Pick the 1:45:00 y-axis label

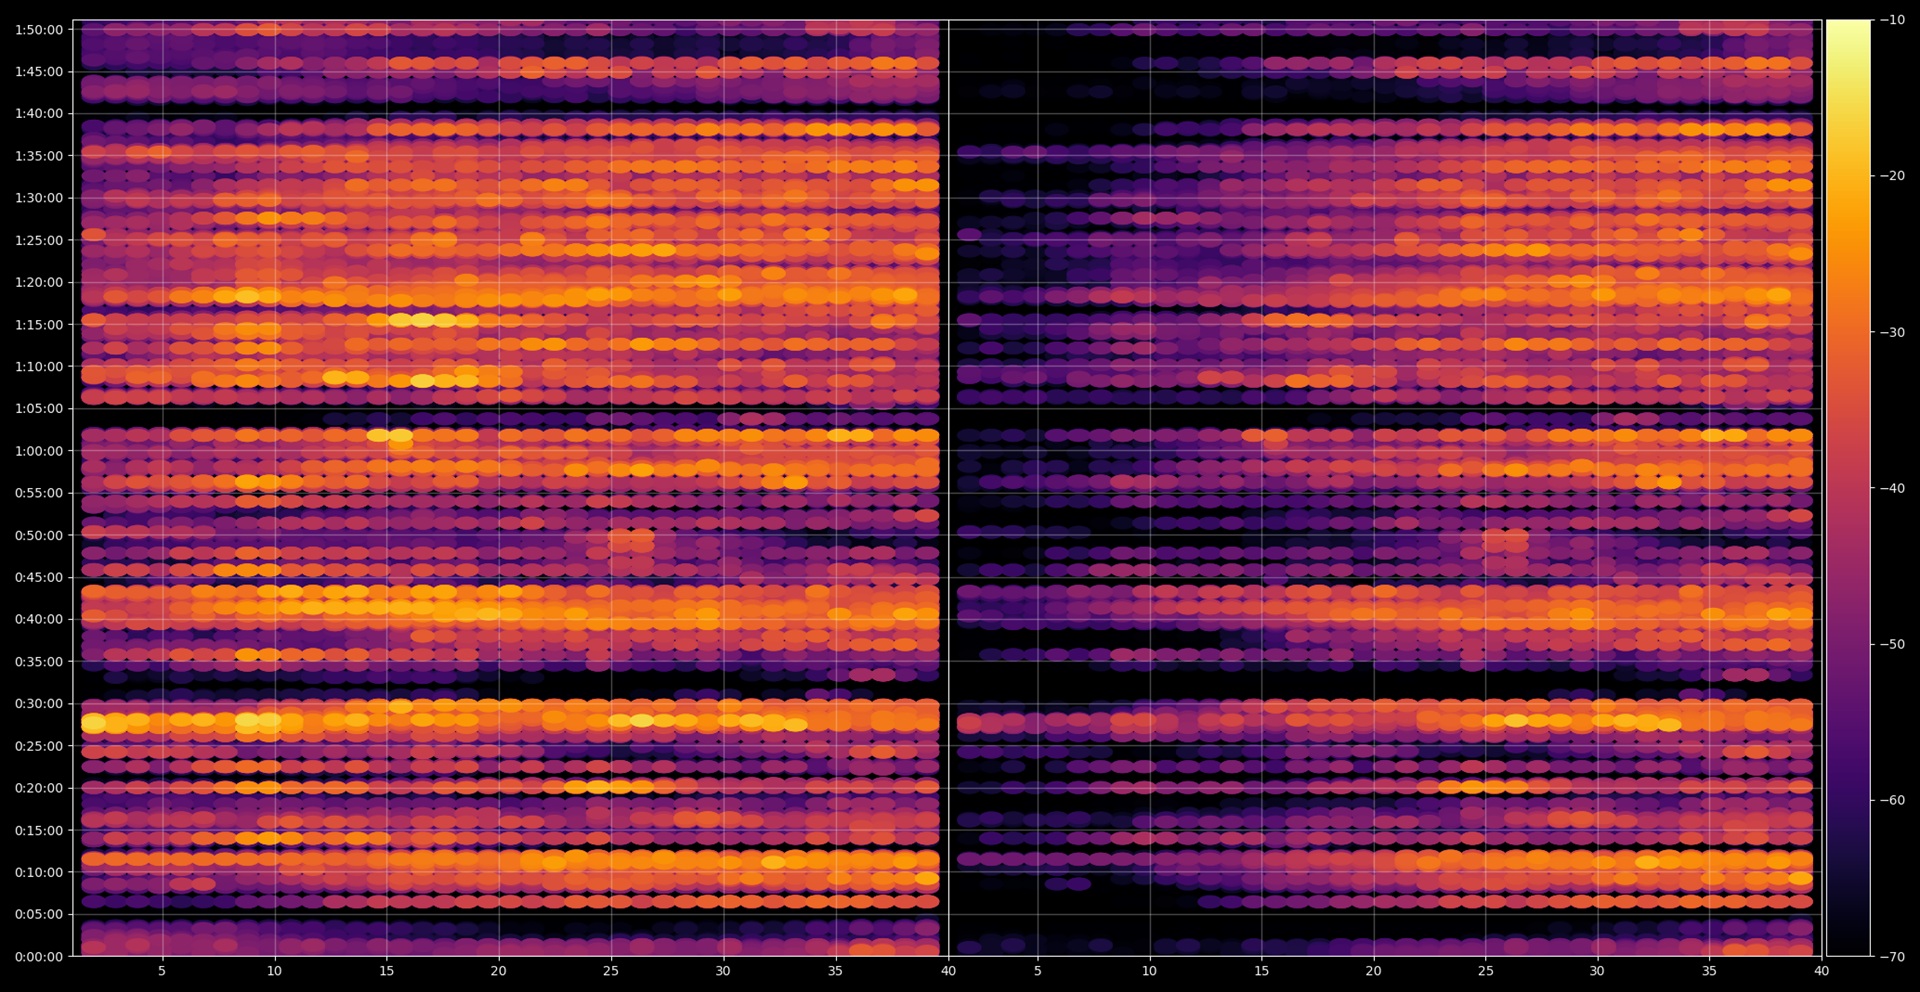point(39,71)
